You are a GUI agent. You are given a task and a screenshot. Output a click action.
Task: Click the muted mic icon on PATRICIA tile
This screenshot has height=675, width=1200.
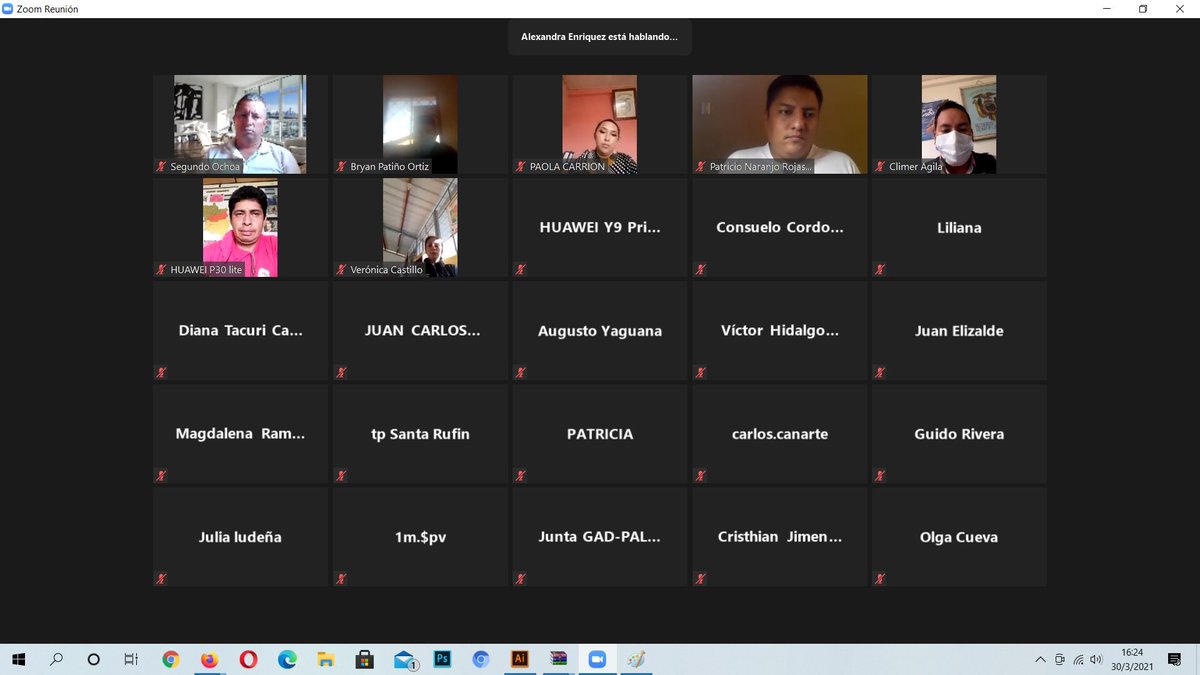point(521,475)
